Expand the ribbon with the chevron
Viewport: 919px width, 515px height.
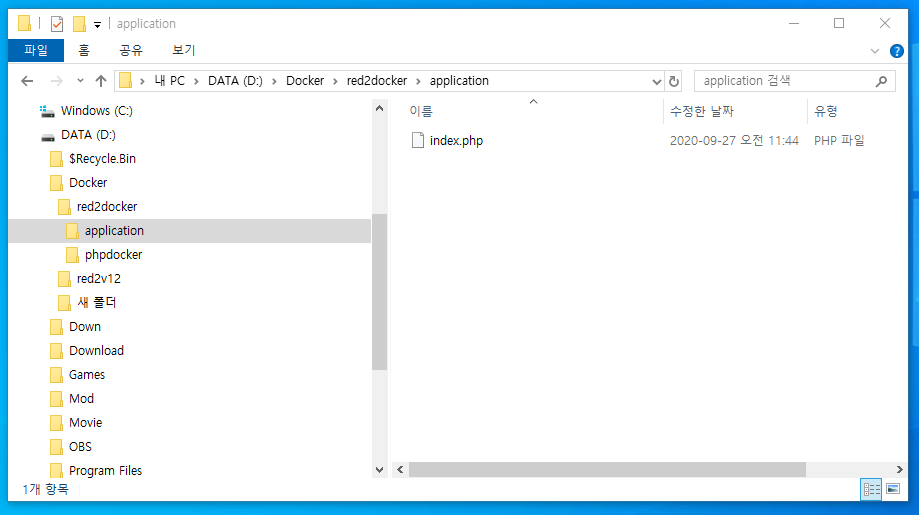click(x=875, y=51)
